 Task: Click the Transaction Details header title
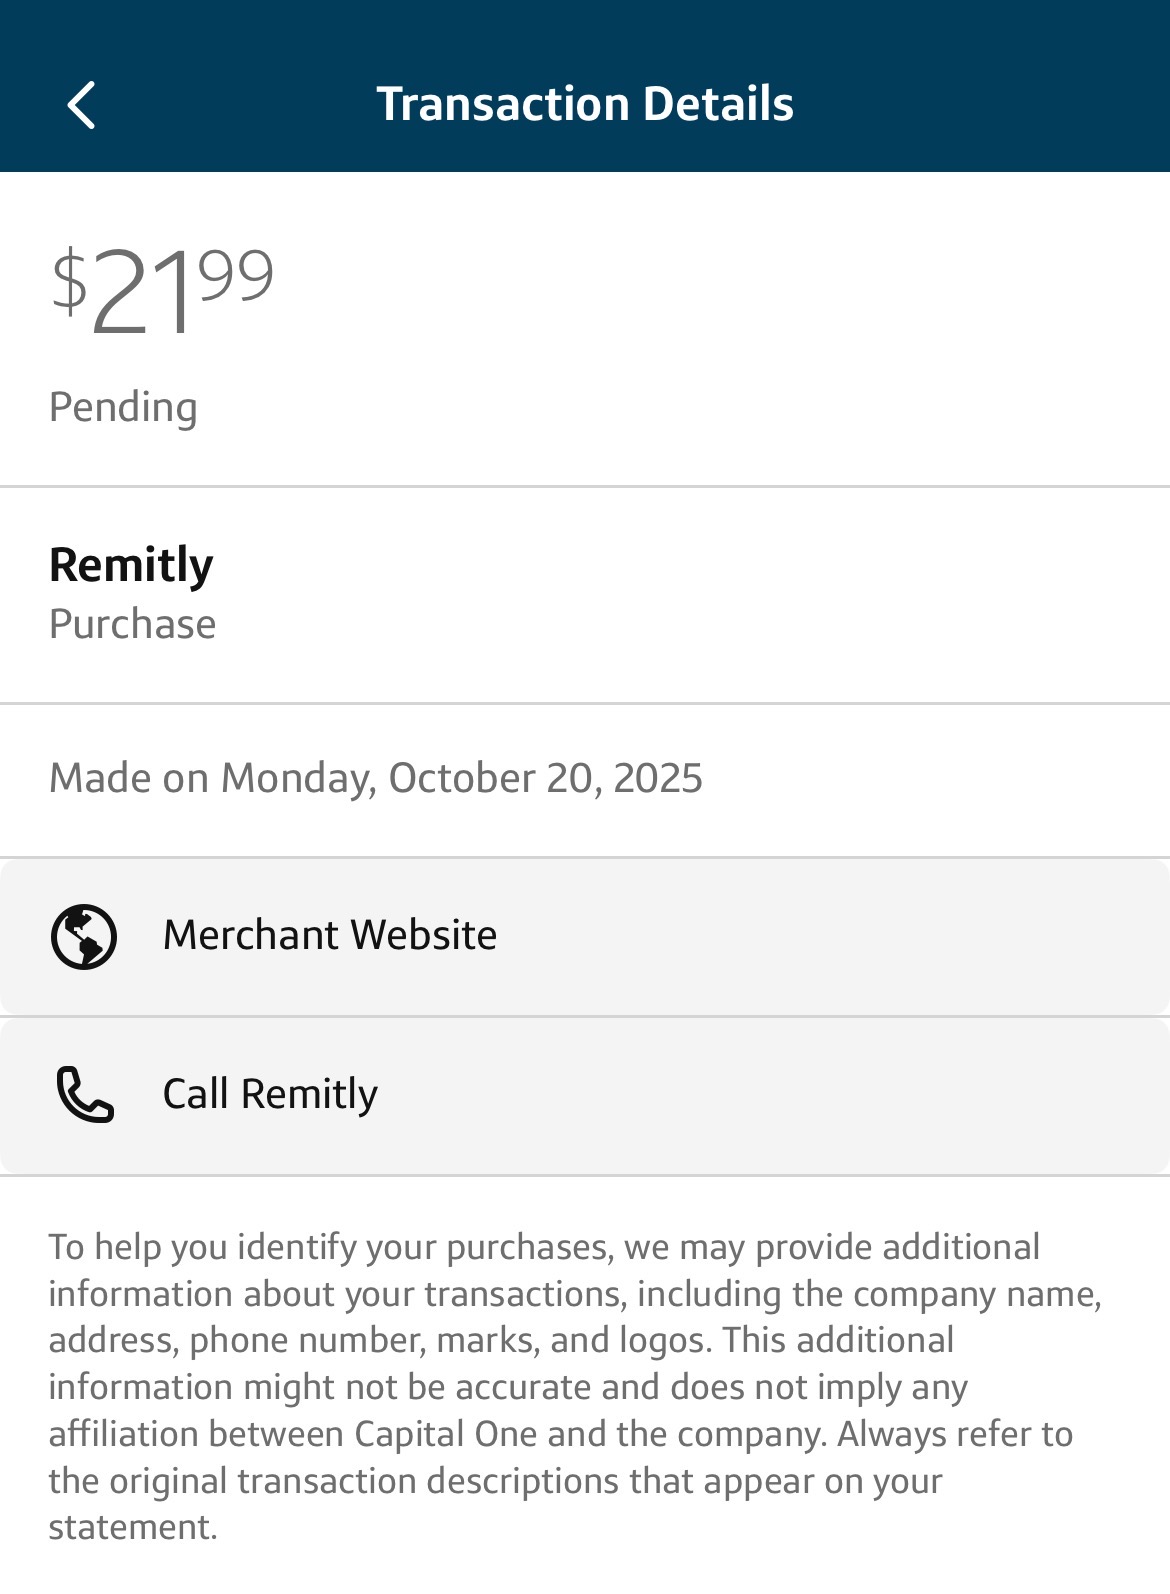584,104
